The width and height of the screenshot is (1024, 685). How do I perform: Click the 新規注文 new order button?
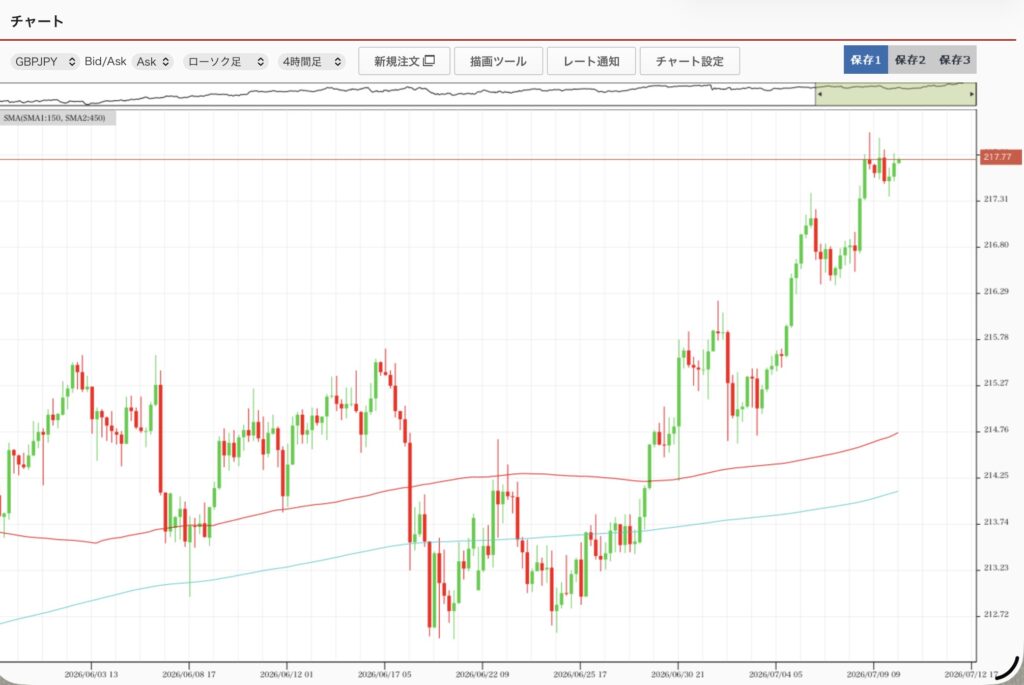[x=404, y=61]
